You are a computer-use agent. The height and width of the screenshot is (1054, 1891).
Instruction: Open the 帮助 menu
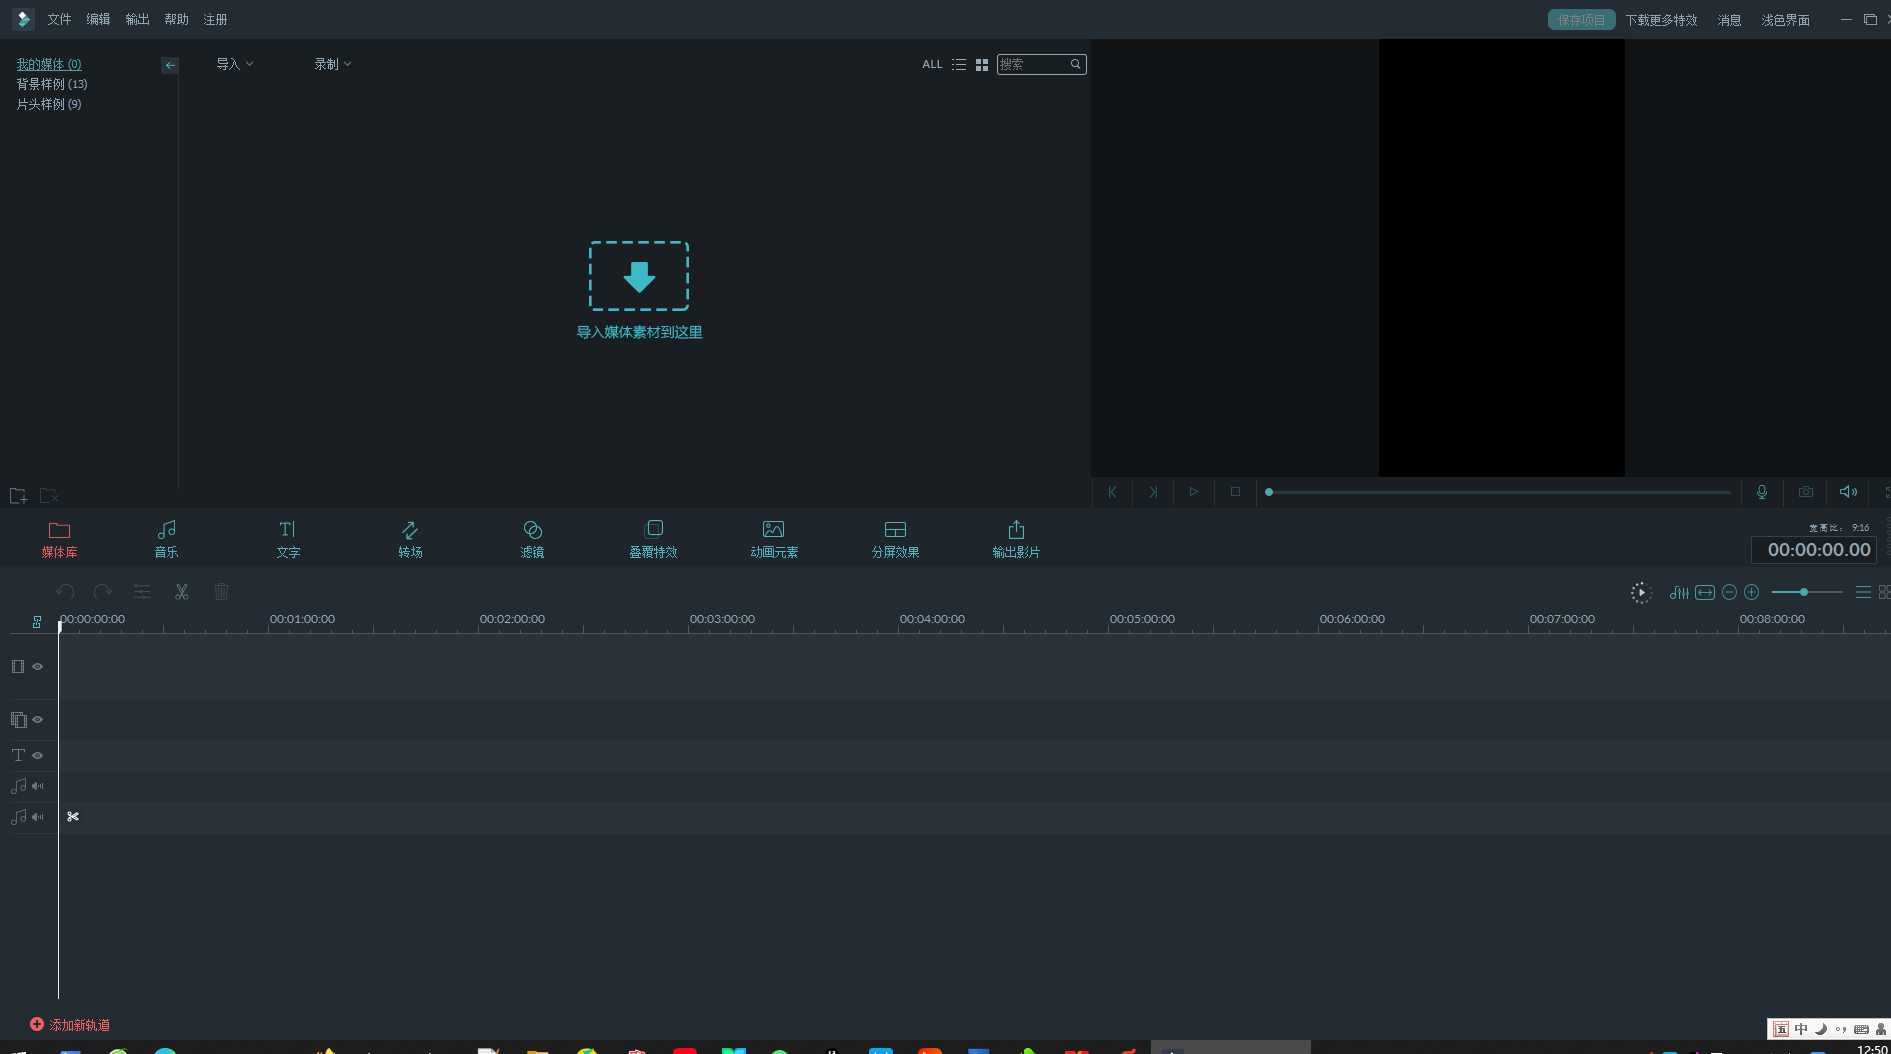176,20
